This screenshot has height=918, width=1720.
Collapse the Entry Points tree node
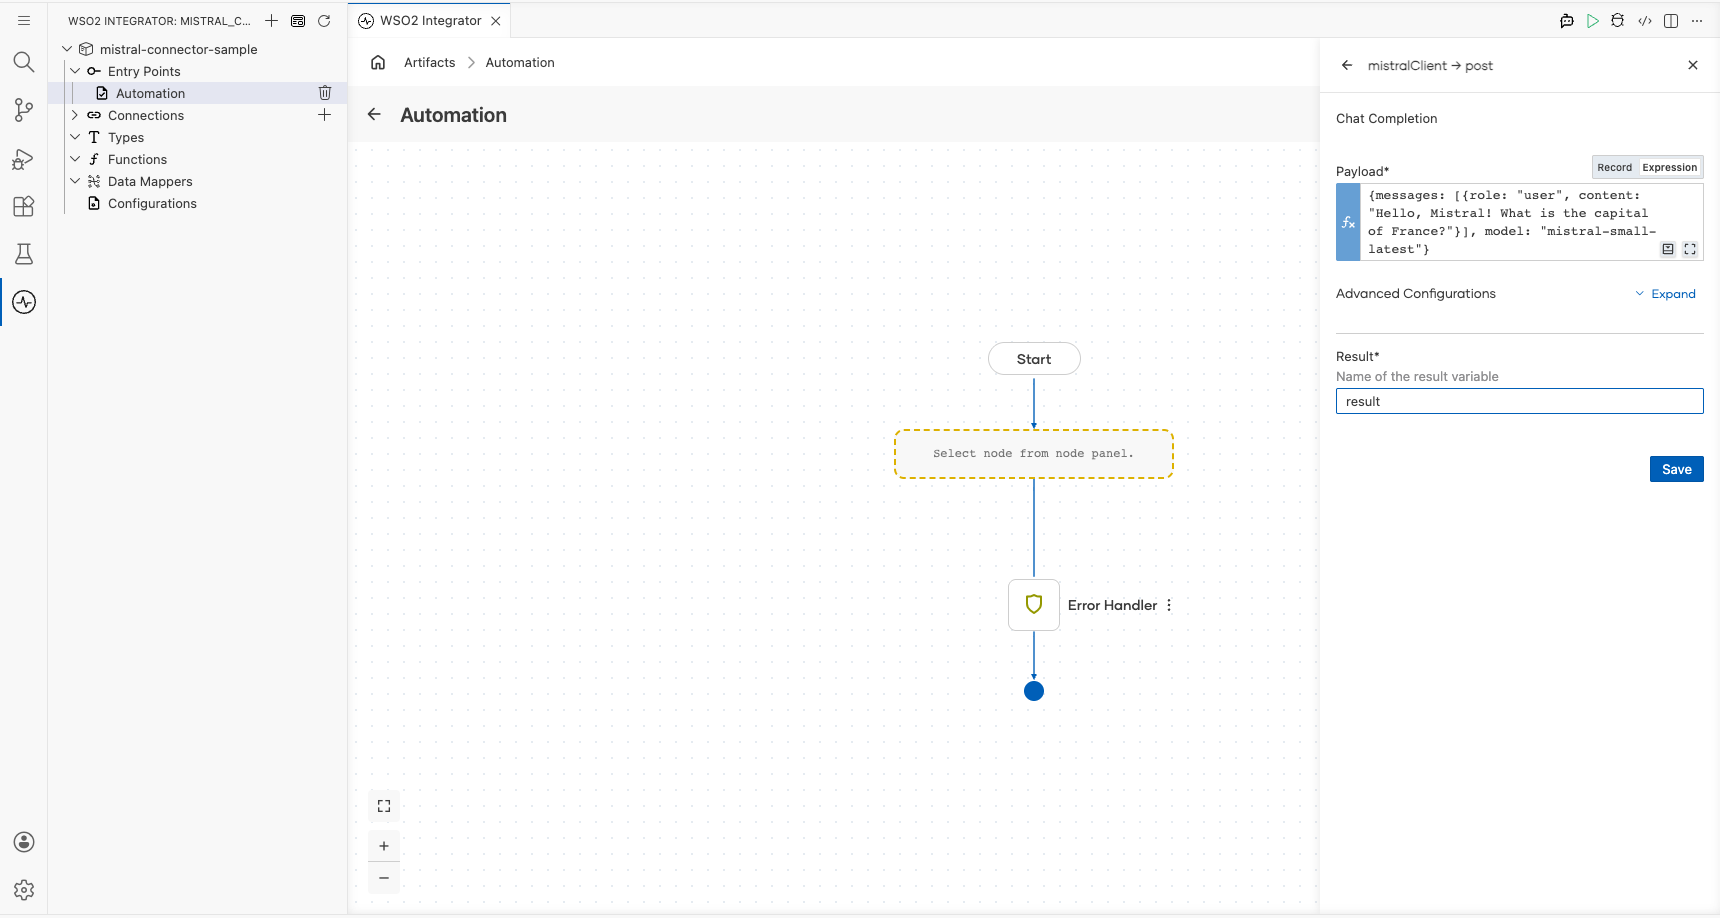[x=75, y=71]
